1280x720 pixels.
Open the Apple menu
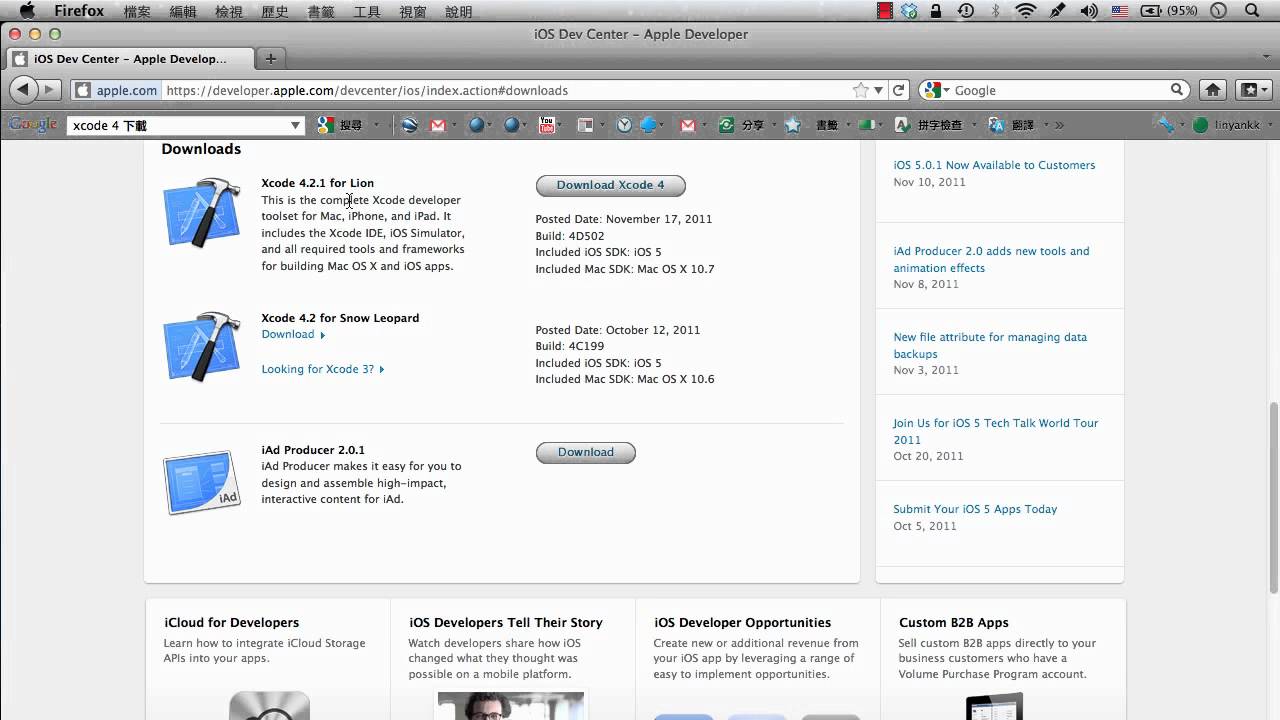[27, 11]
